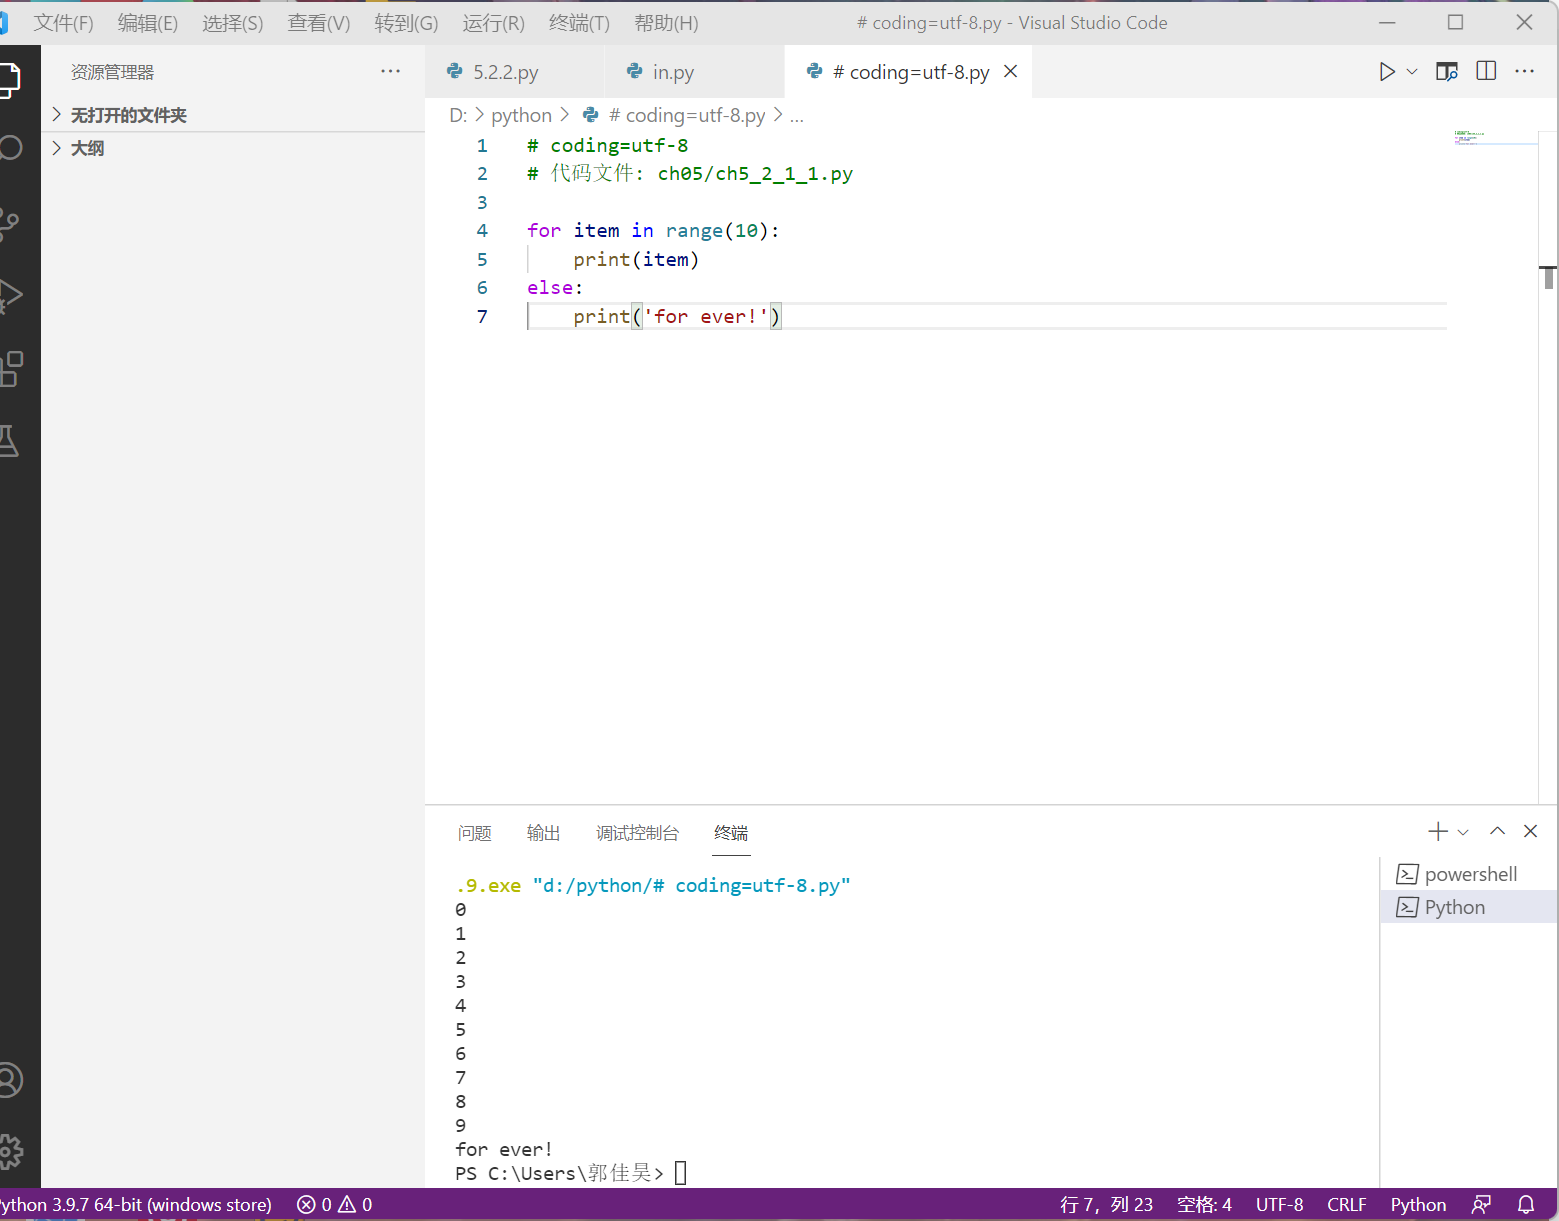The height and width of the screenshot is (1221, 1559).
Task: Select the 终端 terminal panel tab
Action: (x=731, y=833)
